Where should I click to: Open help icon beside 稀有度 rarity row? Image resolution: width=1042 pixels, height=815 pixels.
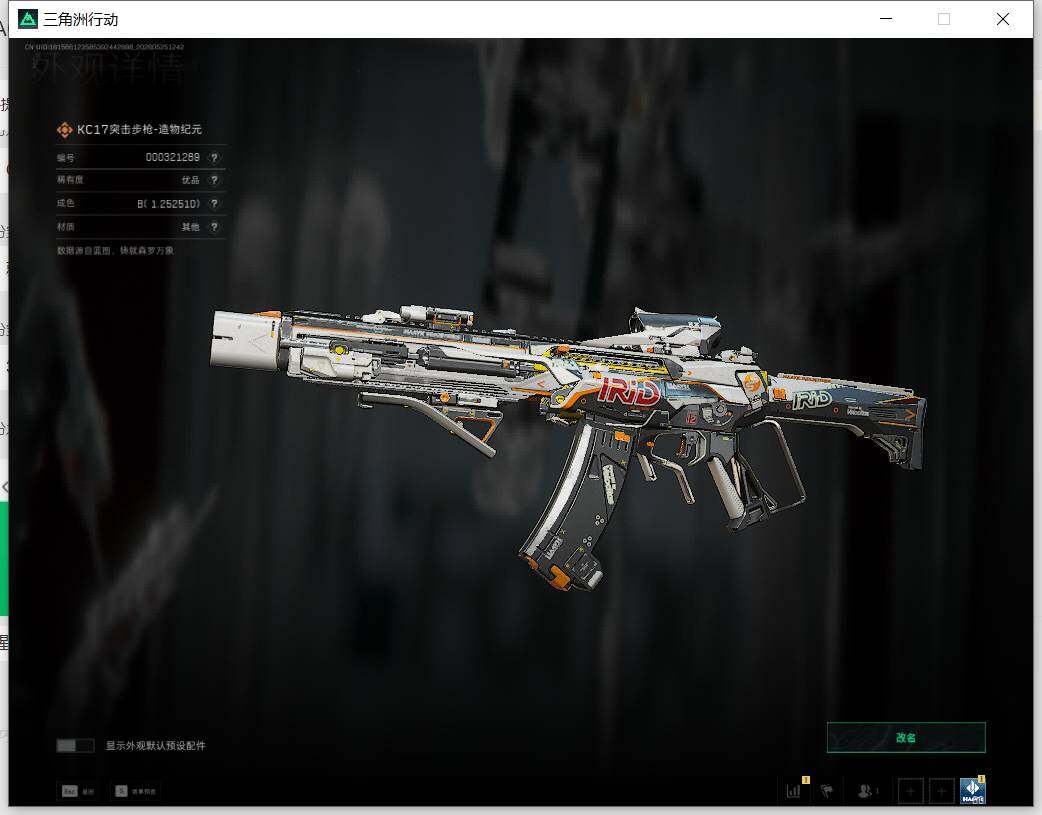coord(214,180)
